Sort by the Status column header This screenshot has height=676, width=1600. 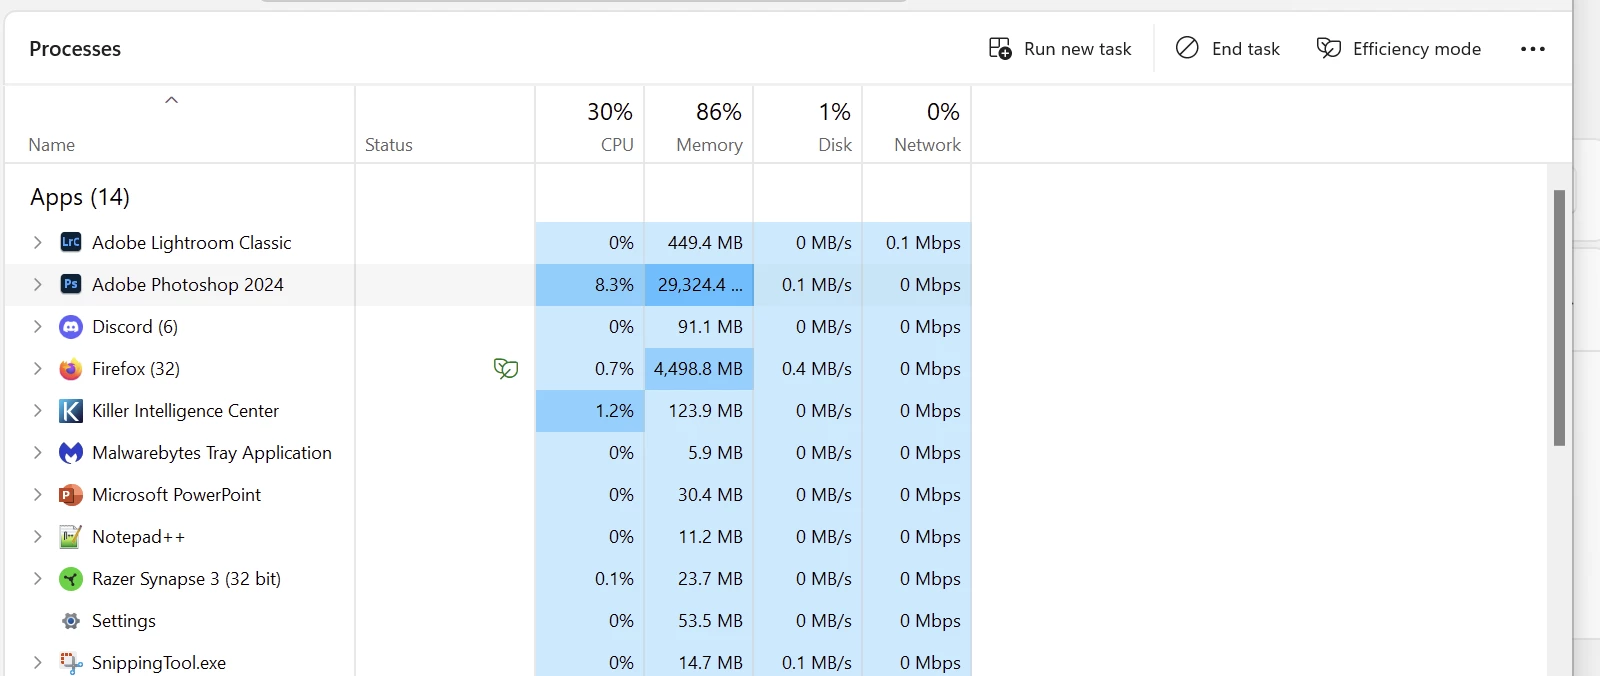(445, 124)
